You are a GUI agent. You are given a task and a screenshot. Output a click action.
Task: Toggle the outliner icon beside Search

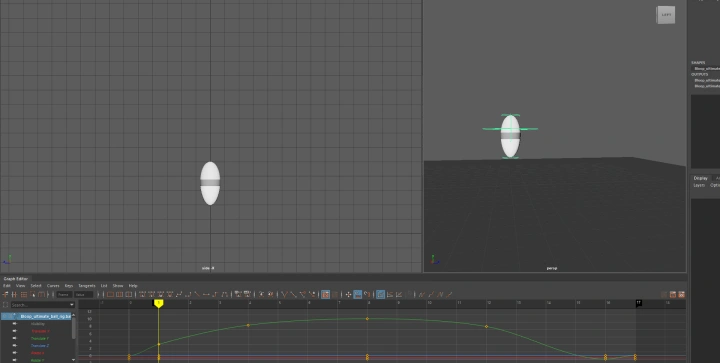pyautogui.click(x=6, y=305)
